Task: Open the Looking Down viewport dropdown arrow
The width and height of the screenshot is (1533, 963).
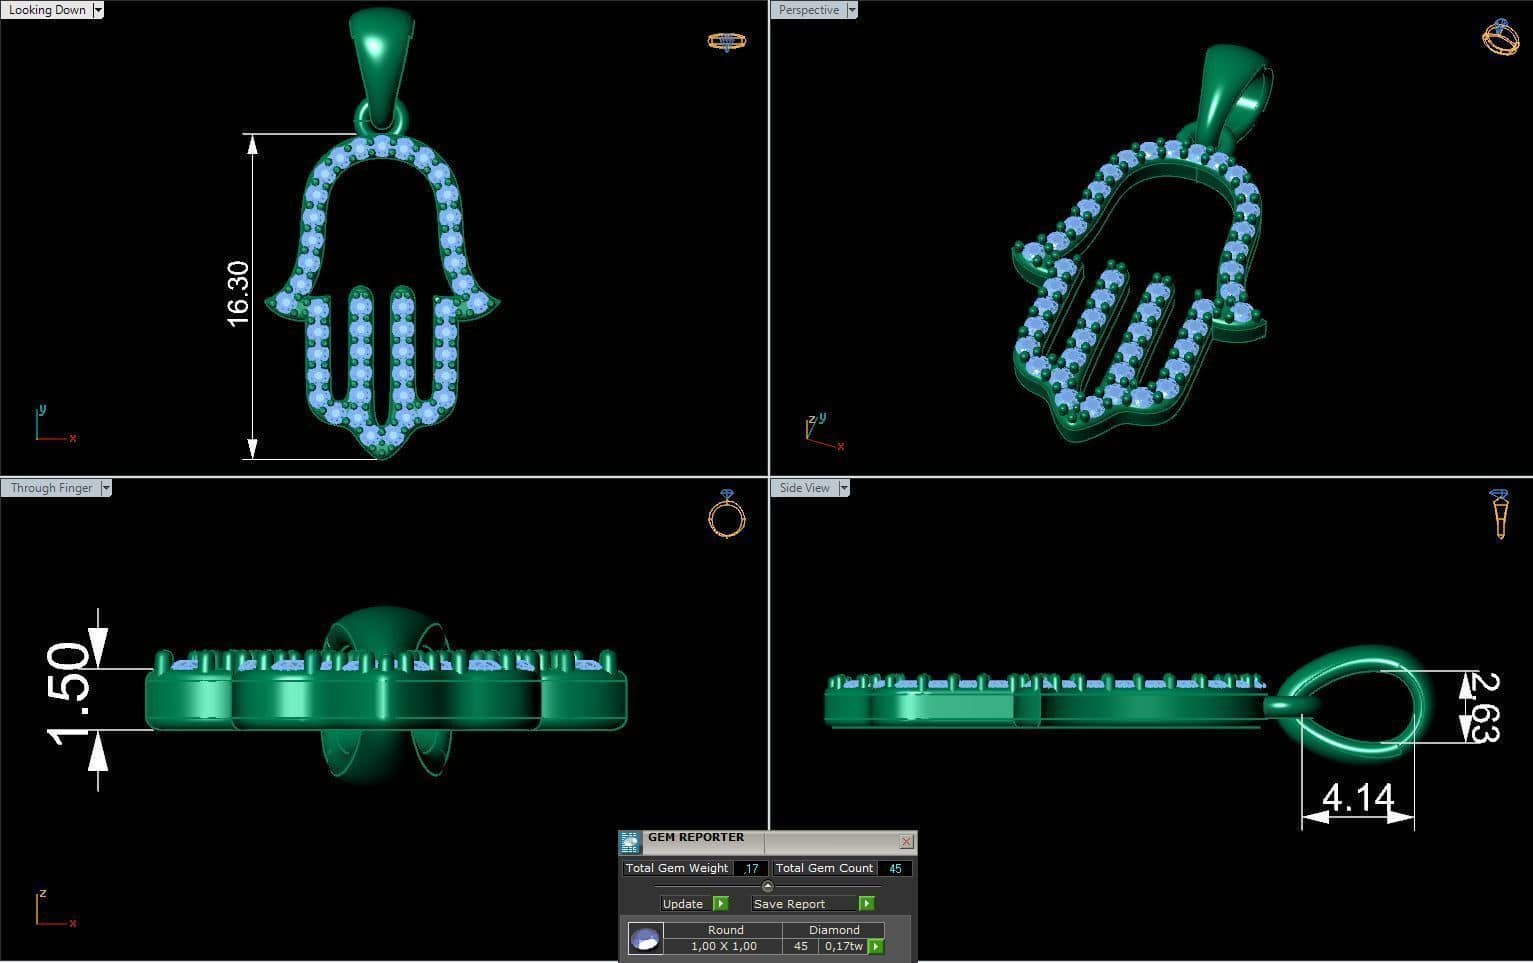Action: pos(98,10)
